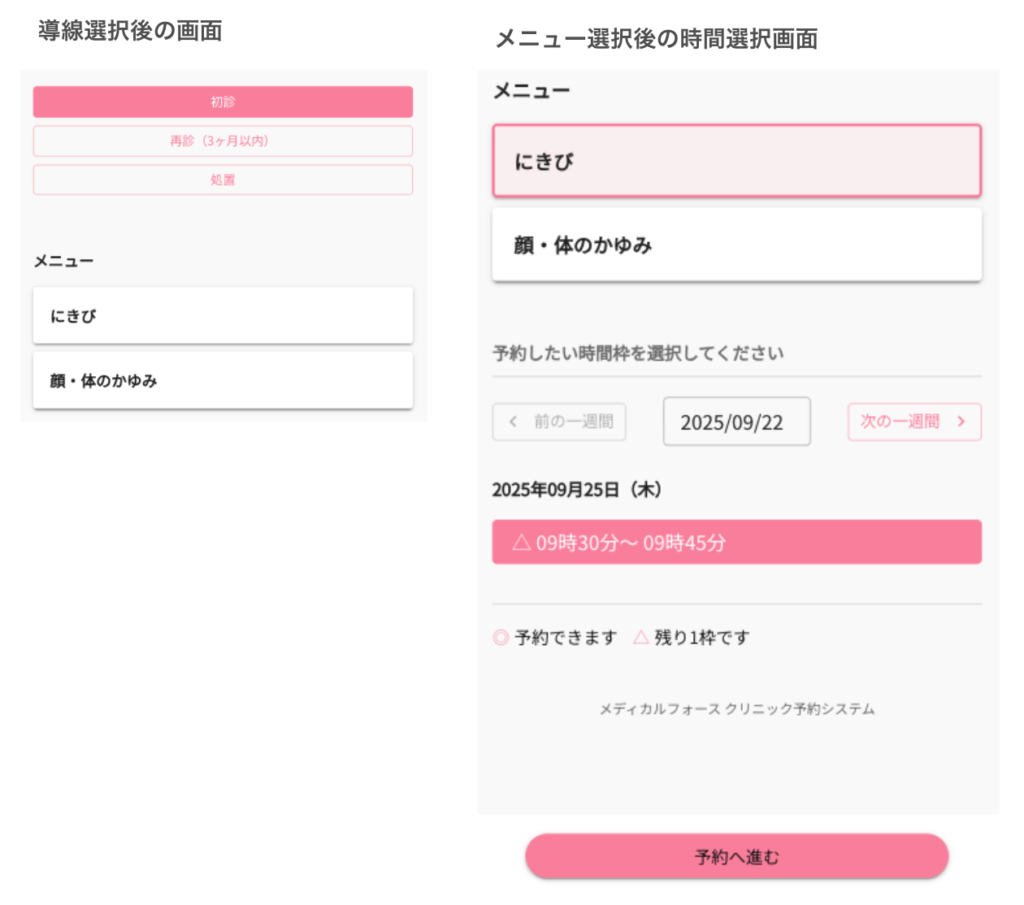Select the filled pink 初診 button
This screenshot has height=905, width=1024.
pyautogui.click(x=222, y=102)
